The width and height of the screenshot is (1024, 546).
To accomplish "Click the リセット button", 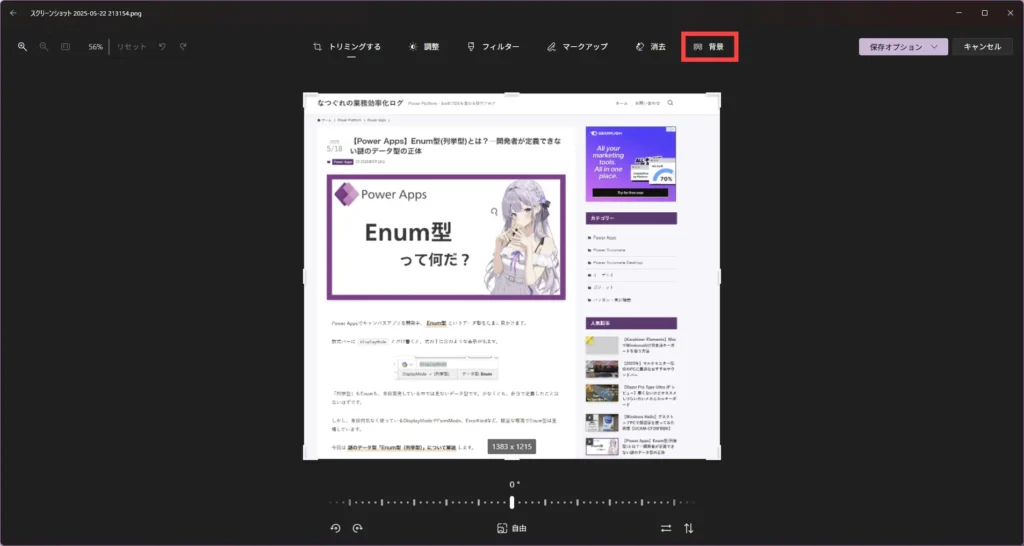I will coord(131,47).
